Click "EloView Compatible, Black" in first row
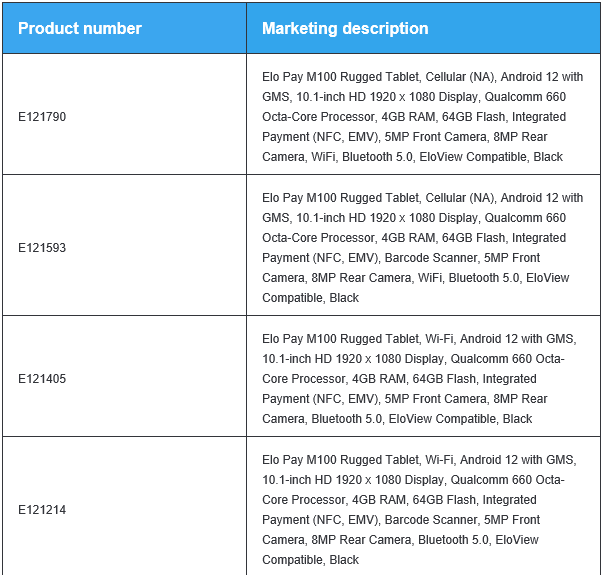603x575 pixels. pyautogui.click(x=491, y=157)
